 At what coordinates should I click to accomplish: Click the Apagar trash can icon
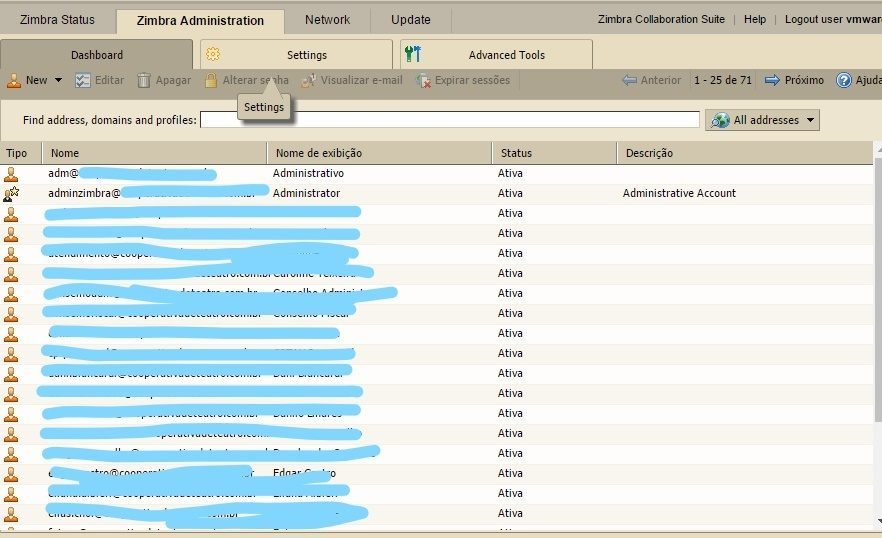[x=144, y=80]
